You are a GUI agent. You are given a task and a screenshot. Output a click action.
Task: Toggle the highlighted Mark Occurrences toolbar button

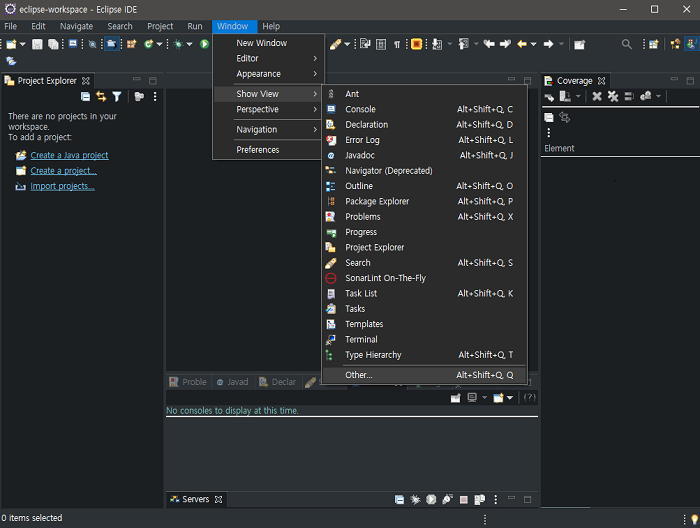(417, 44)
